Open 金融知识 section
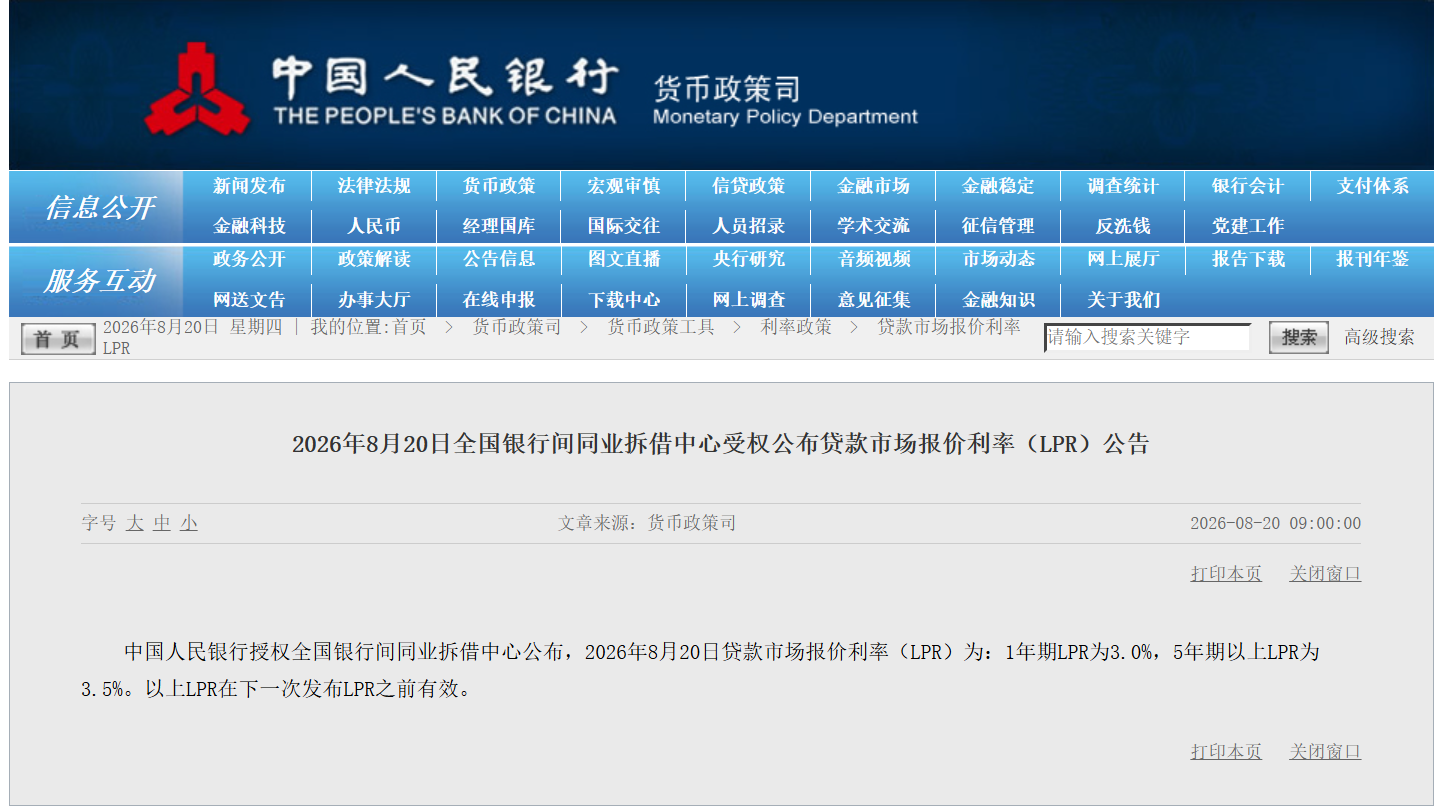The height and width of the screenshot is (810, 1437). coord(999,299)
